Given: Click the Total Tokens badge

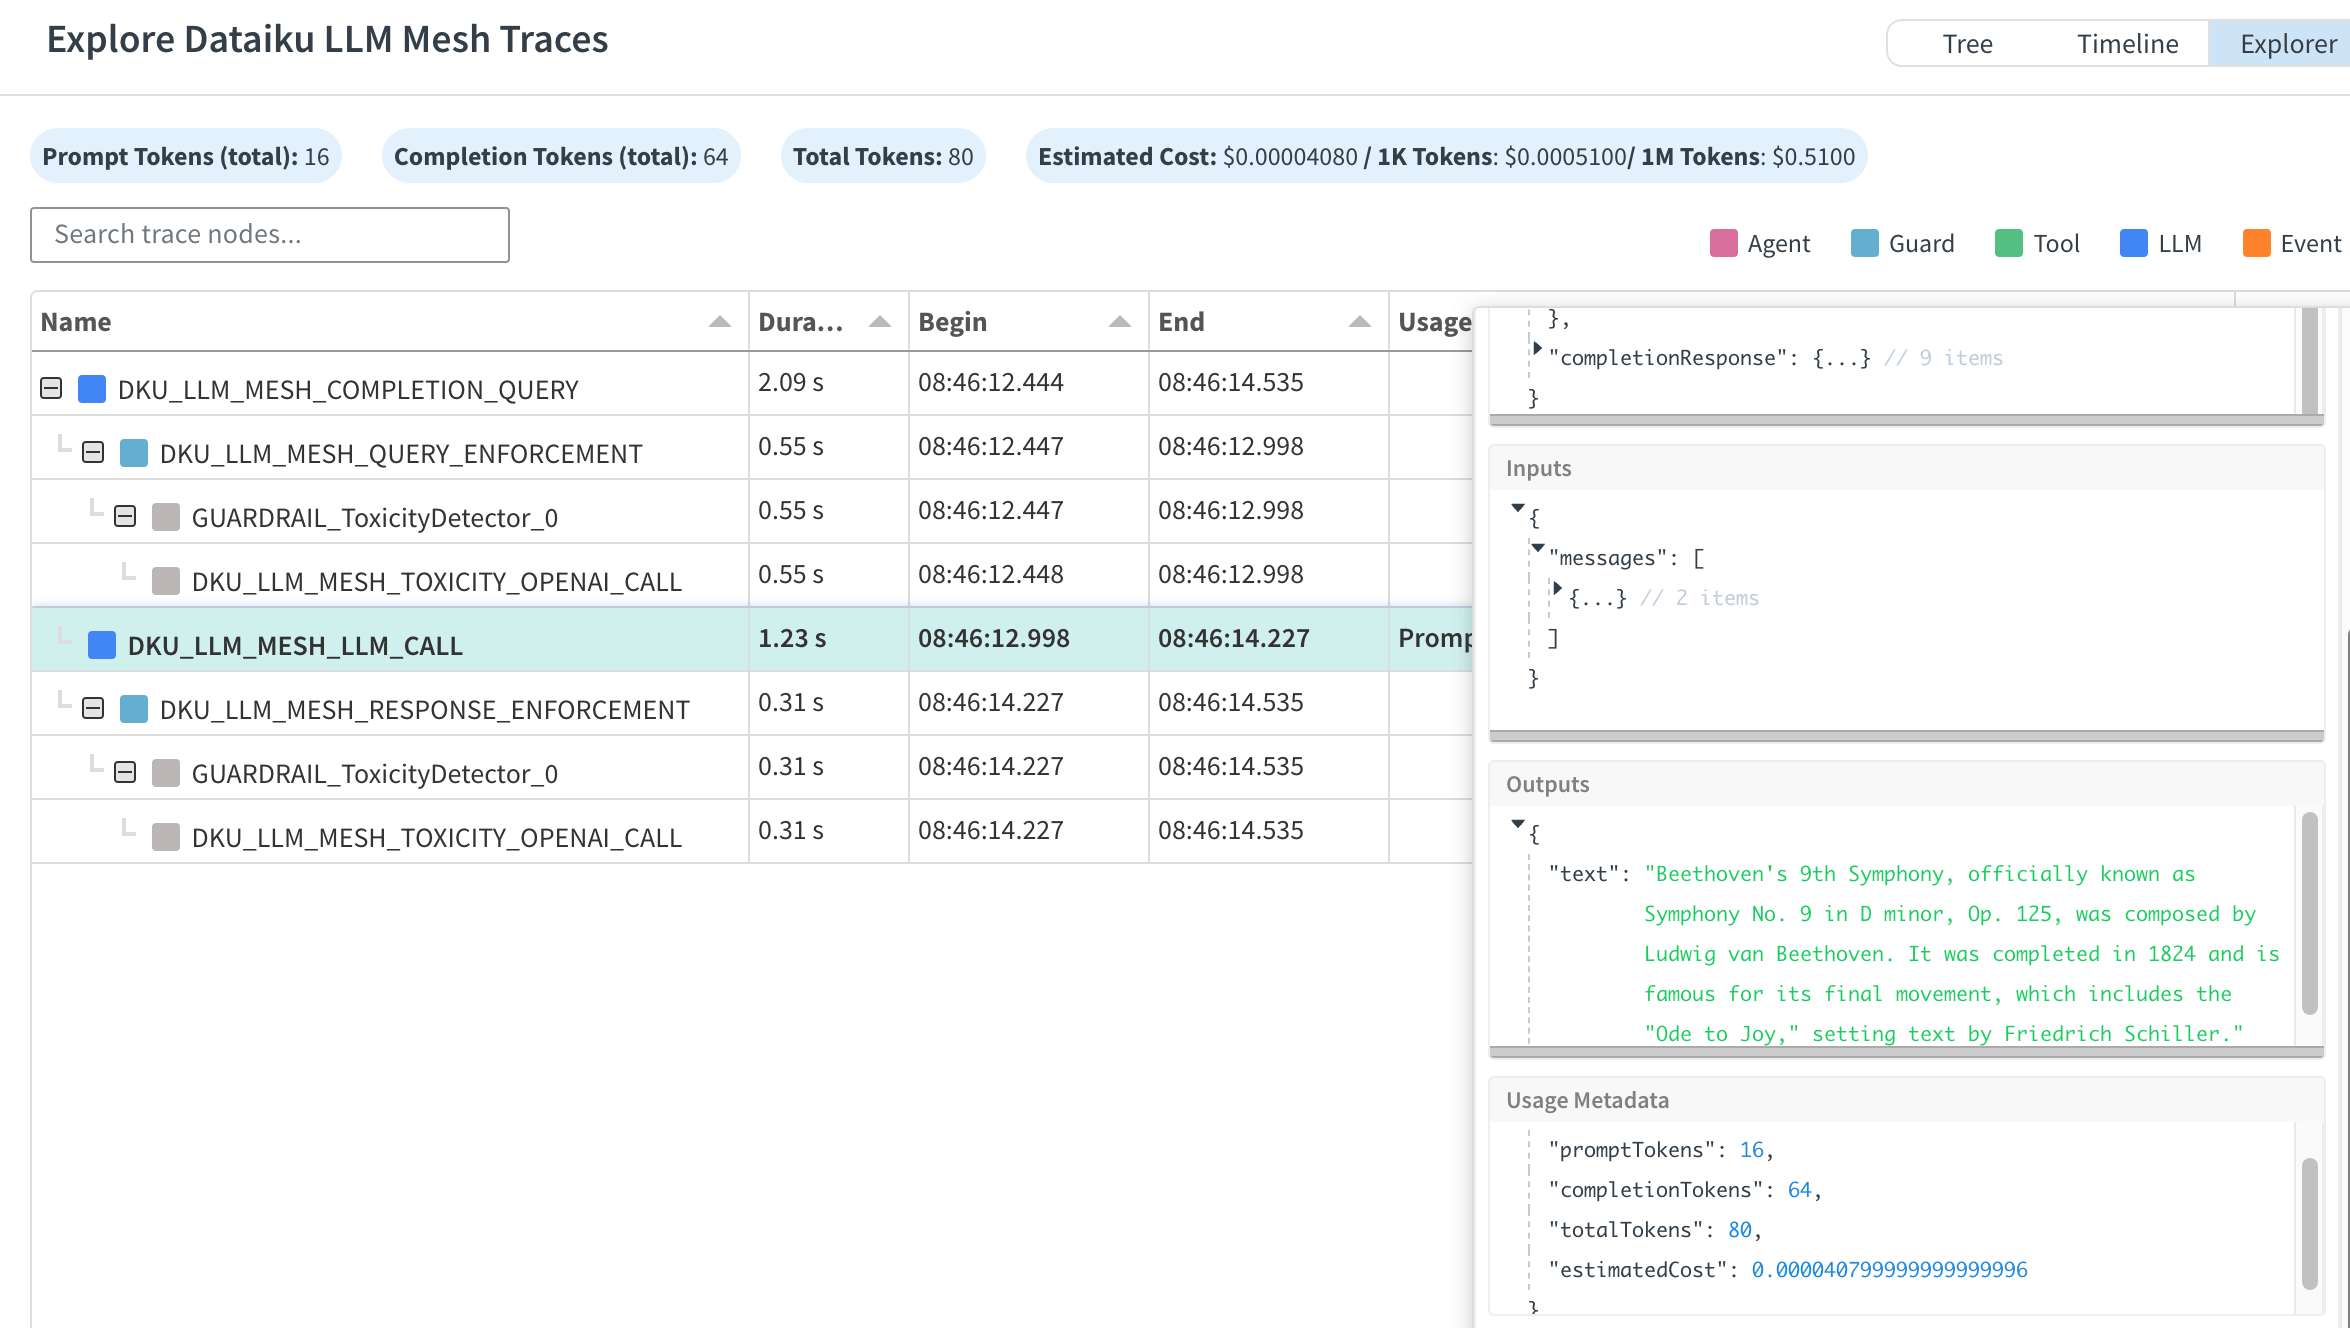Looking at the screenshot, I should point(883,156).
